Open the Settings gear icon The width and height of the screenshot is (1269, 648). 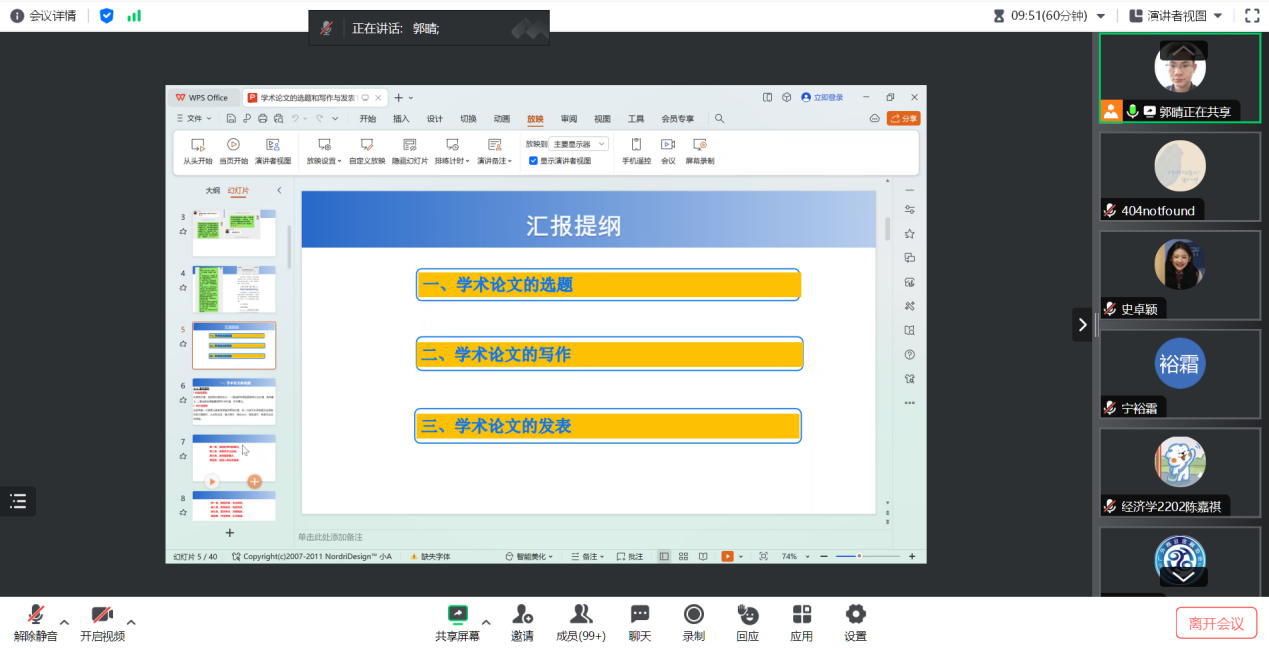coord(855,614)
